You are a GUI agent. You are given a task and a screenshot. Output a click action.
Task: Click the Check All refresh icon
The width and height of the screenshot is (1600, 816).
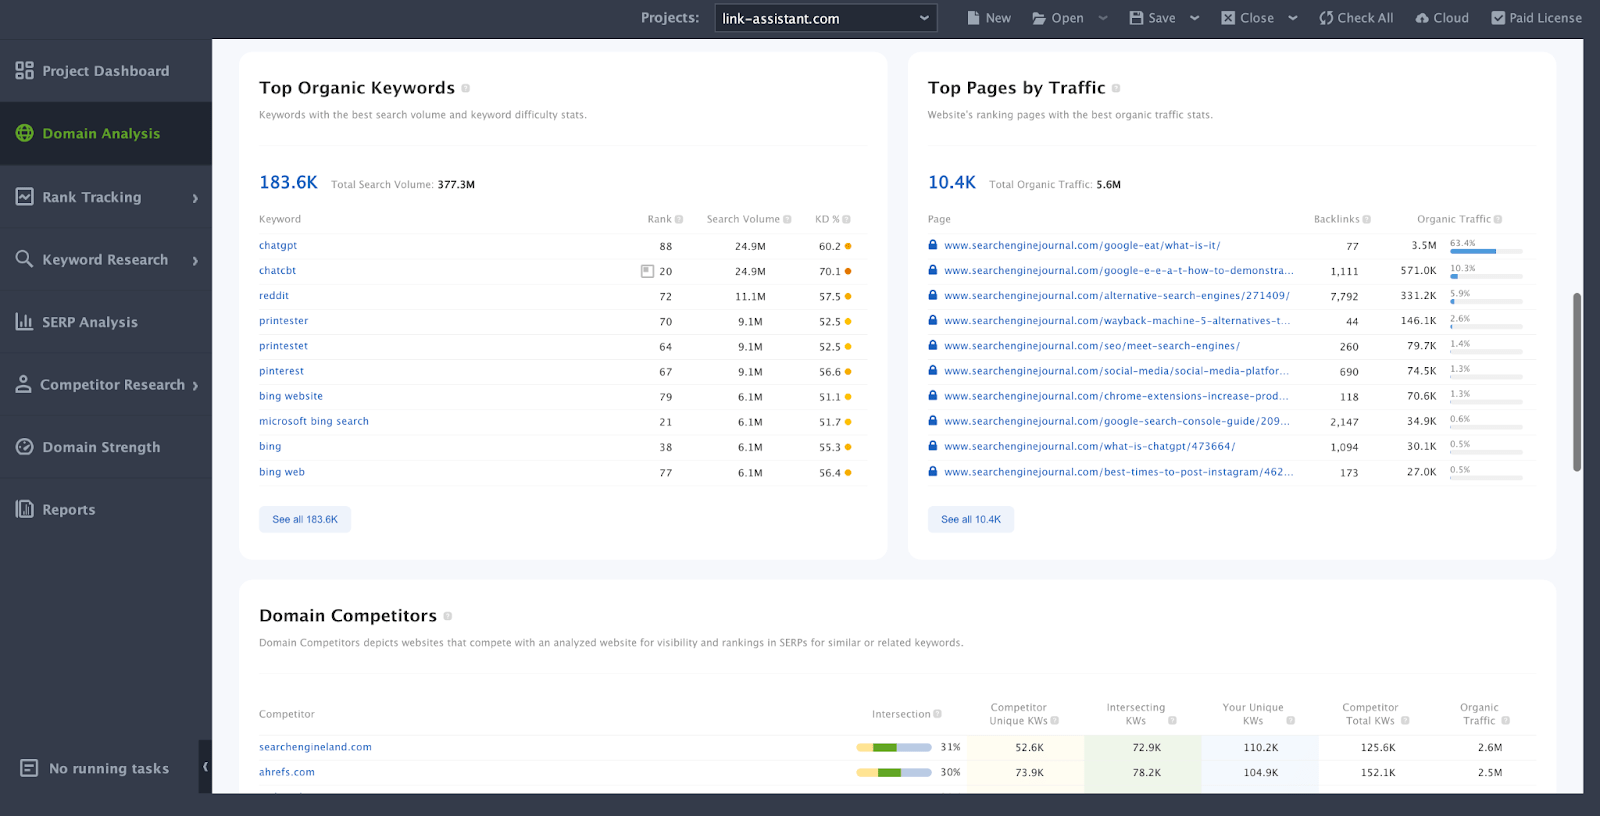(1326, 18)
